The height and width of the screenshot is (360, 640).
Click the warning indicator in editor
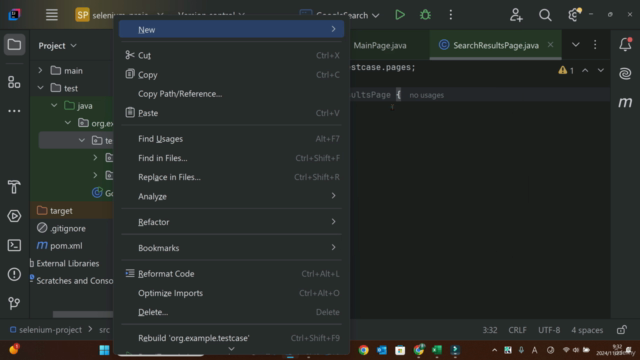pos(566,71)
